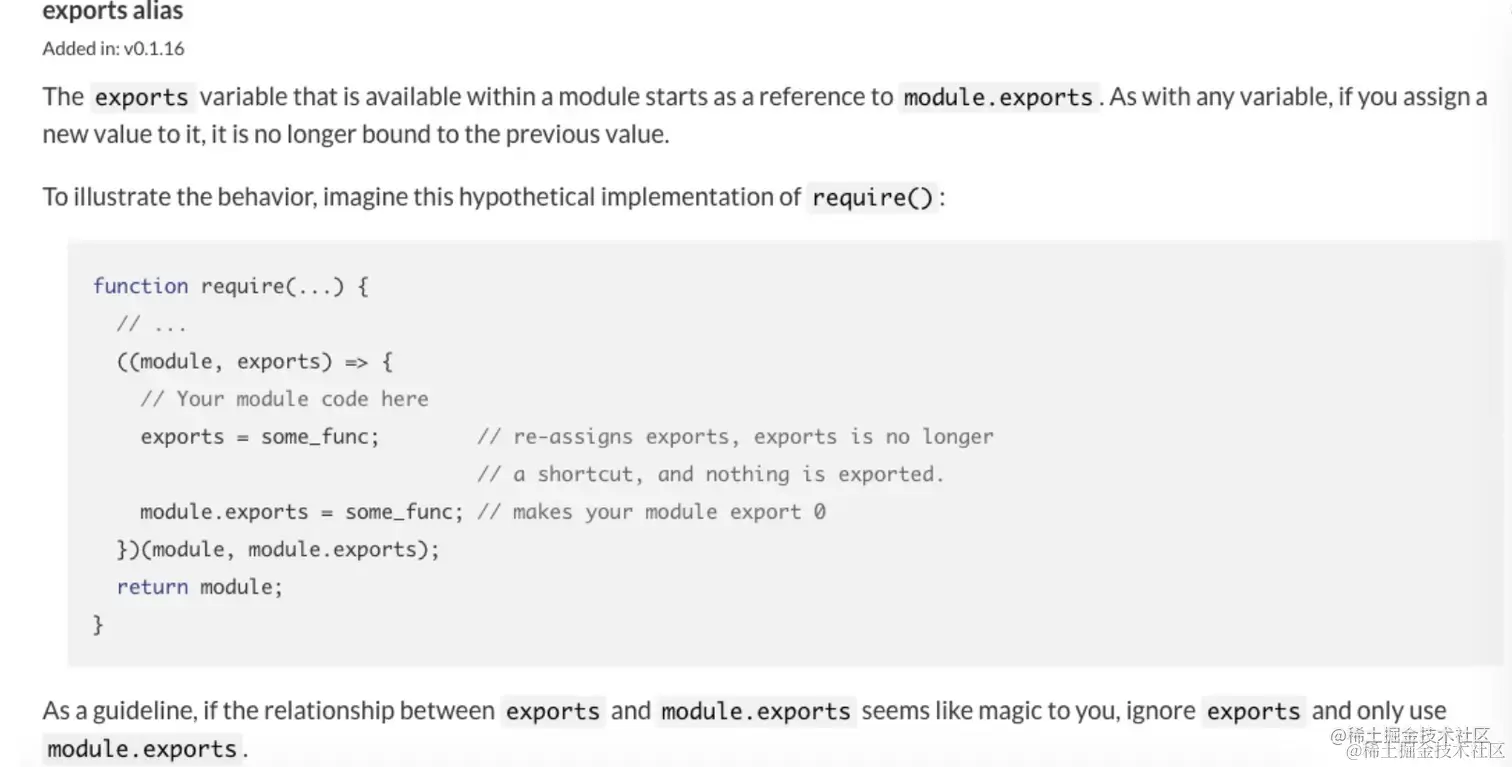
Task: Click the "module.exports" code in the guideline sentence
Action: click(x=756, y=711)
